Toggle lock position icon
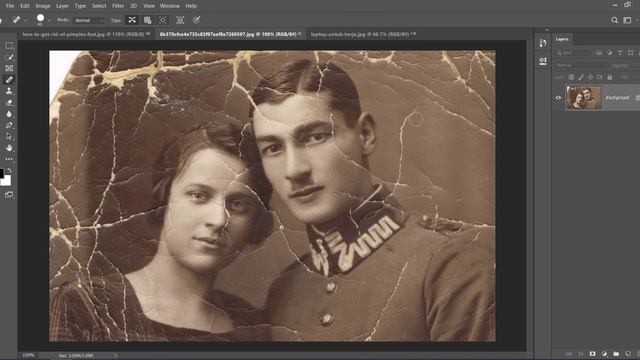Screen dimensions: 640x360 (x=590, y=77)
